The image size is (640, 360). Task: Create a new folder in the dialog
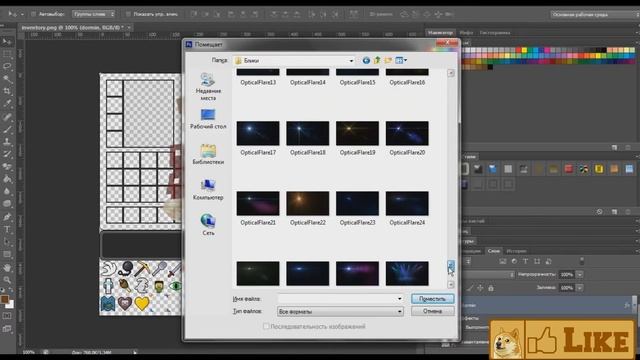point(388,60)
